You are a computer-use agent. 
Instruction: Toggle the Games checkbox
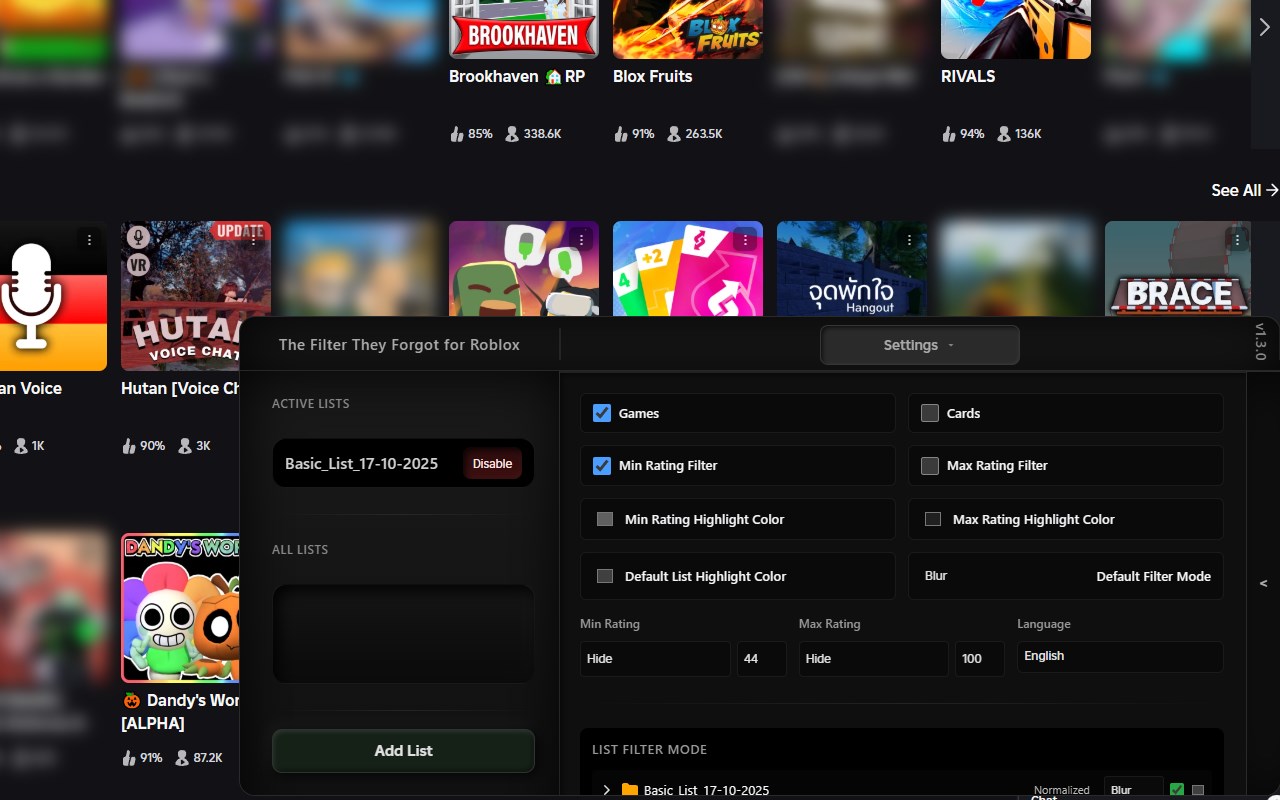(x=602, y=413)
